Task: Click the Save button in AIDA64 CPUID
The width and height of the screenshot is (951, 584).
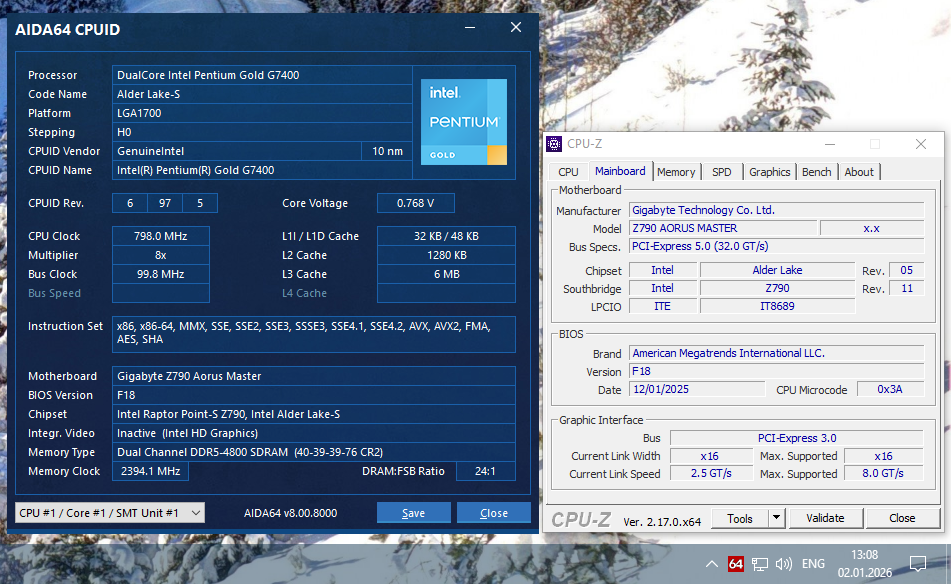Action: click(414, 513)
